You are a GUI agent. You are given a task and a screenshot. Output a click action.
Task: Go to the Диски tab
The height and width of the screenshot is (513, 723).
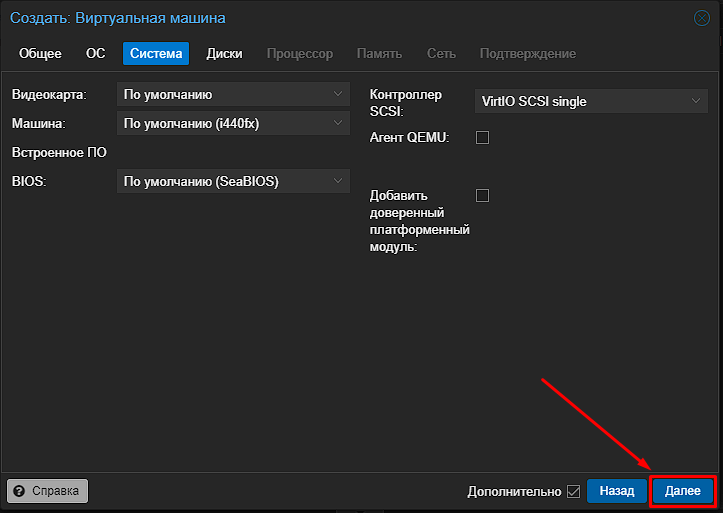tap(224, 53)
